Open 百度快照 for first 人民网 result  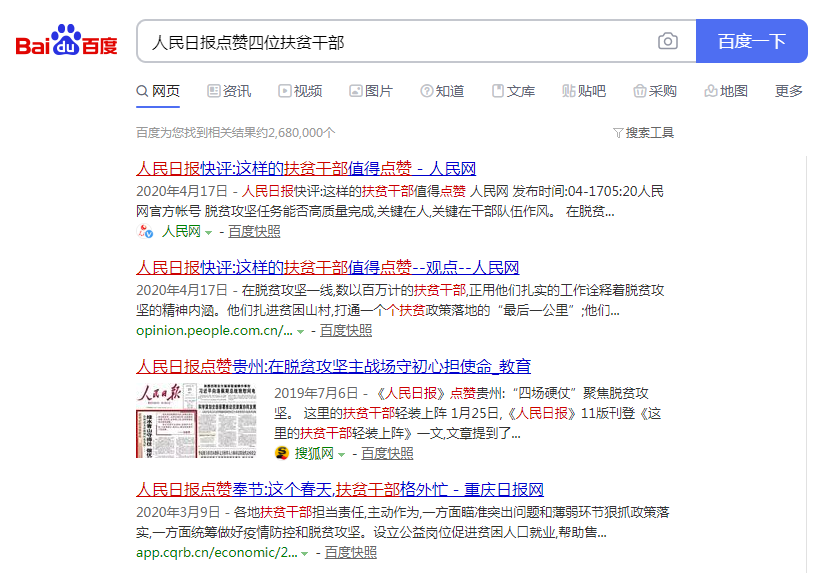pyautogui.click(x=254, y=231)
